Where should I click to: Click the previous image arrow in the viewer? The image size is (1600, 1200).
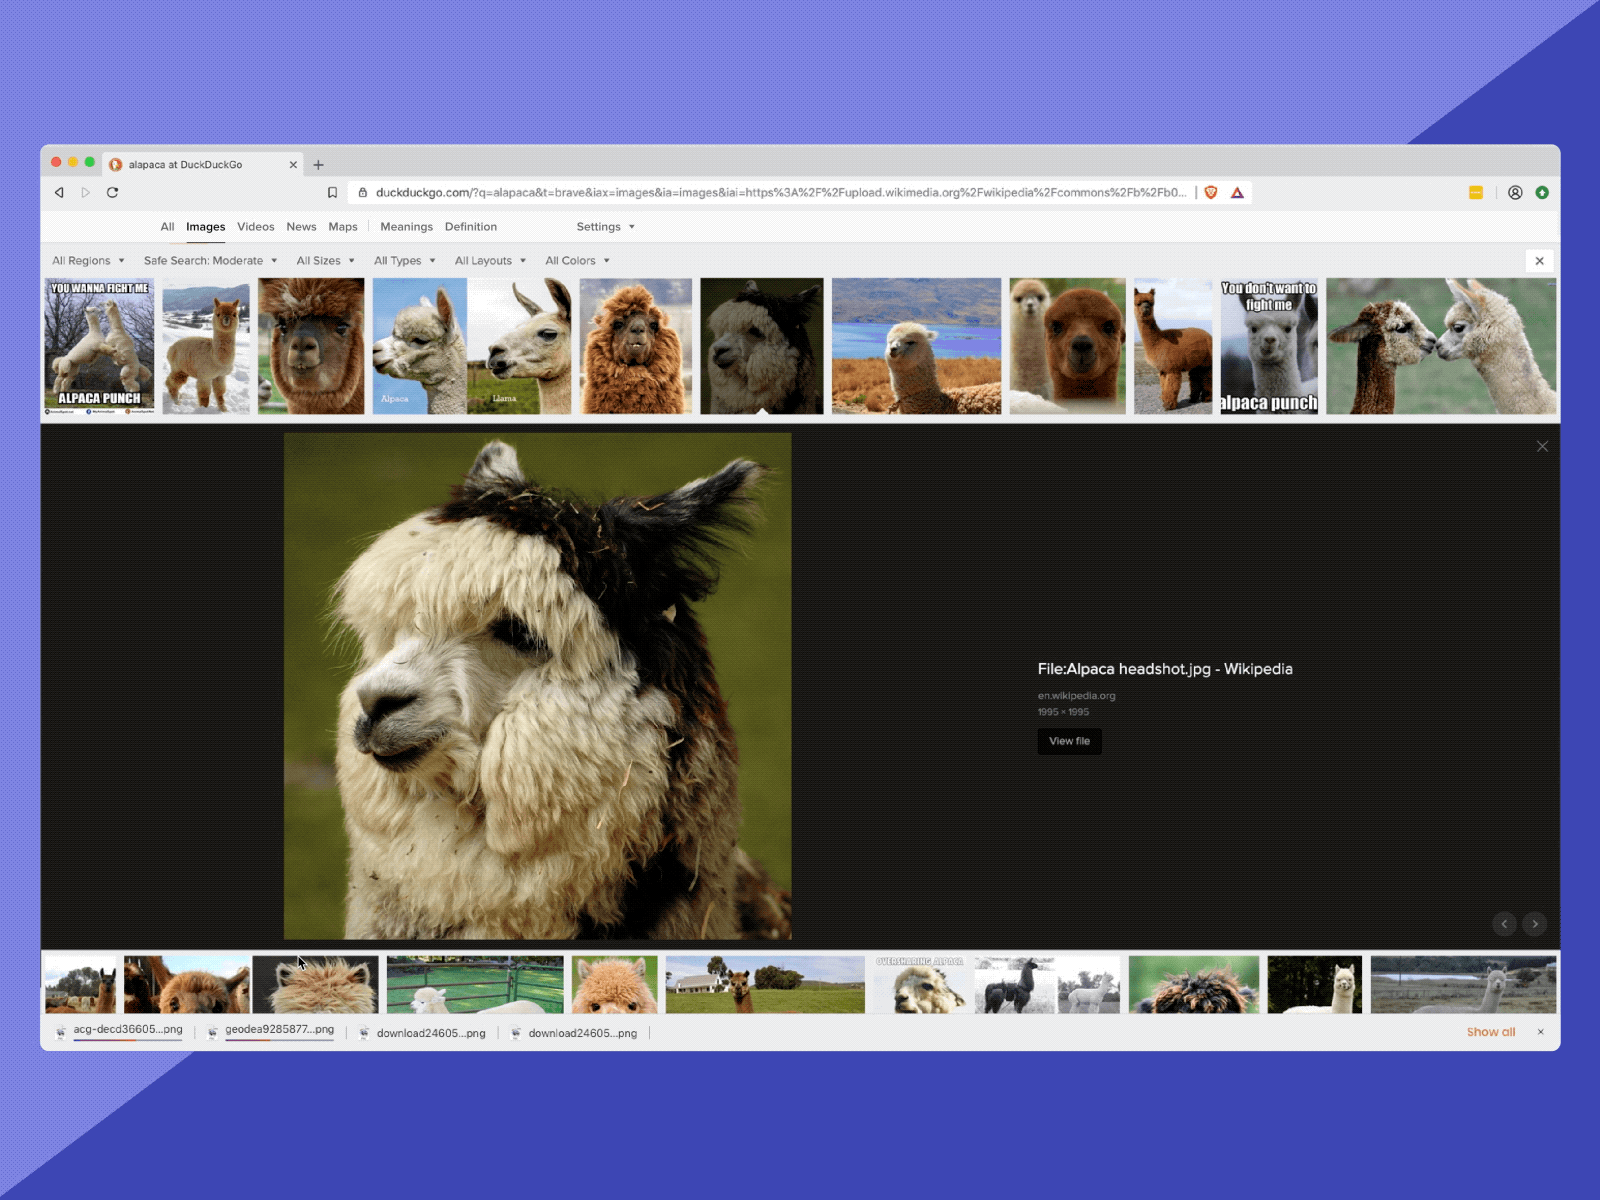pos(1504,924)
